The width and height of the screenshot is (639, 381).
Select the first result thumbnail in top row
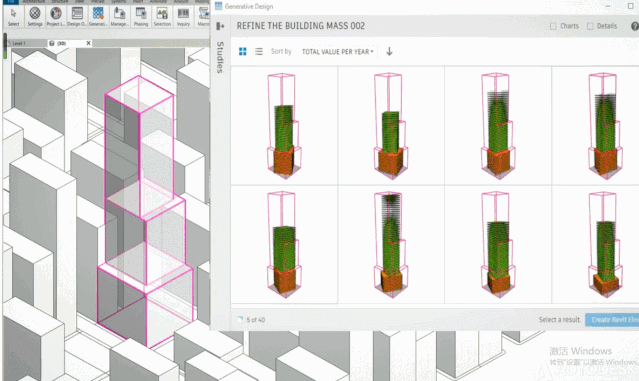click(x=284, y=126)
